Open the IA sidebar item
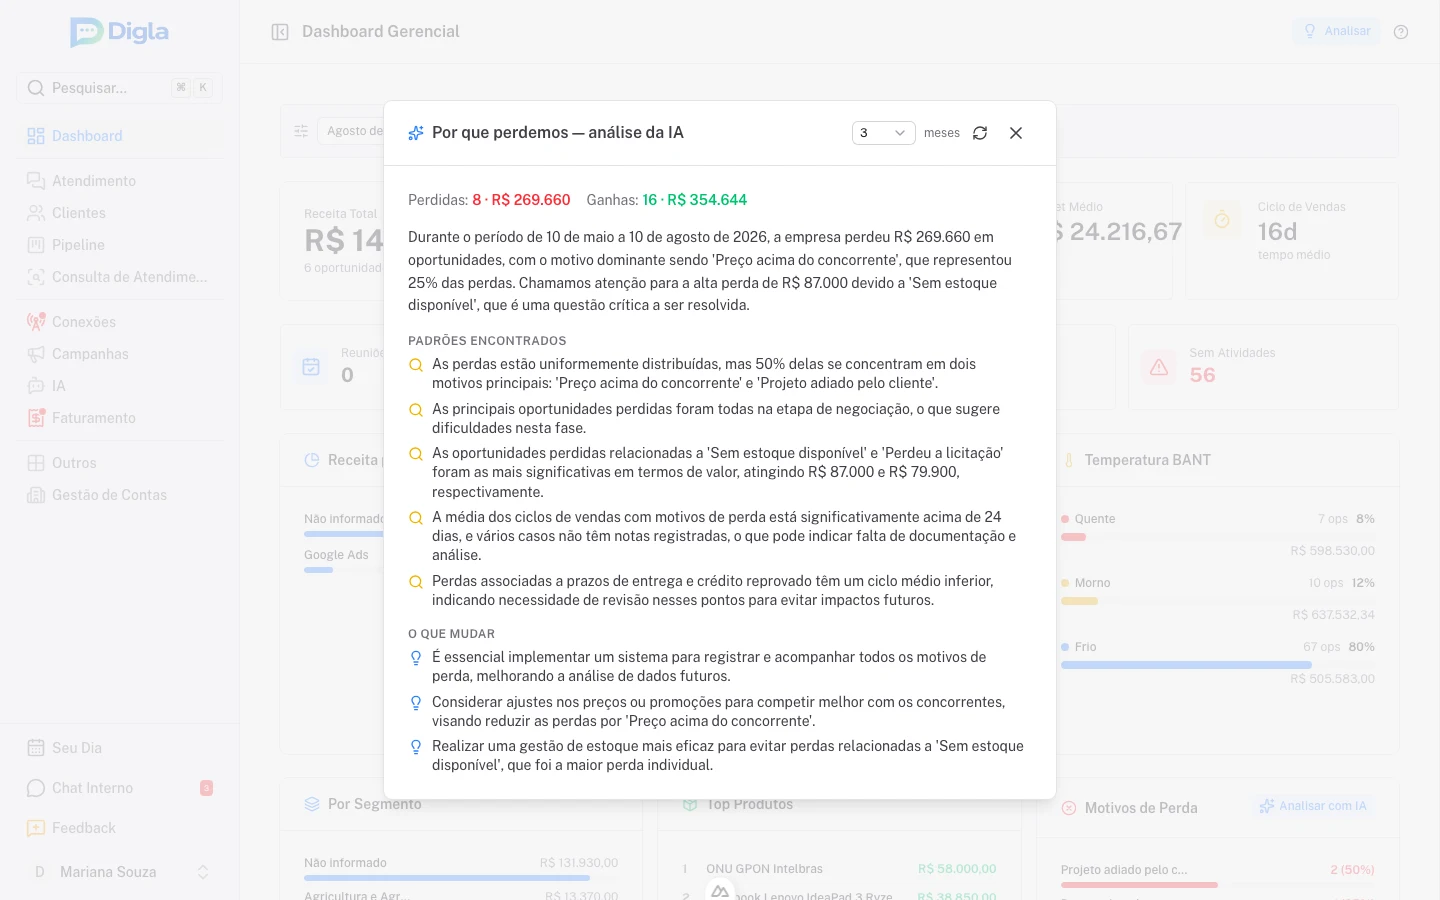The image size is (1440, 900). click(x=120, y=386)
